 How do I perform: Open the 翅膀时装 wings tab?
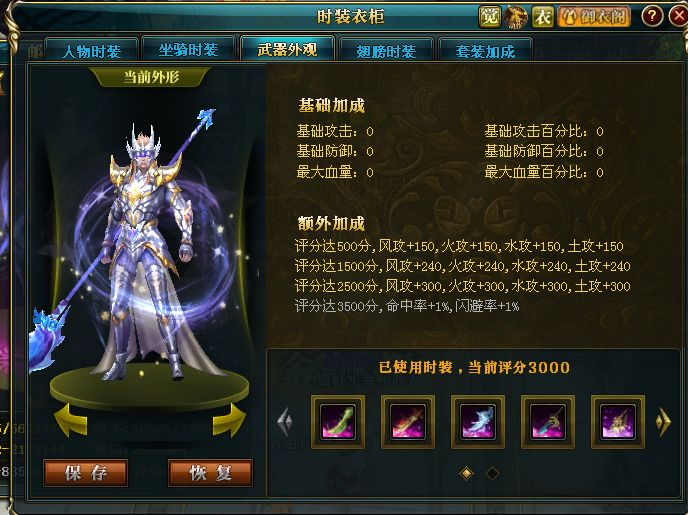(386, 51)
